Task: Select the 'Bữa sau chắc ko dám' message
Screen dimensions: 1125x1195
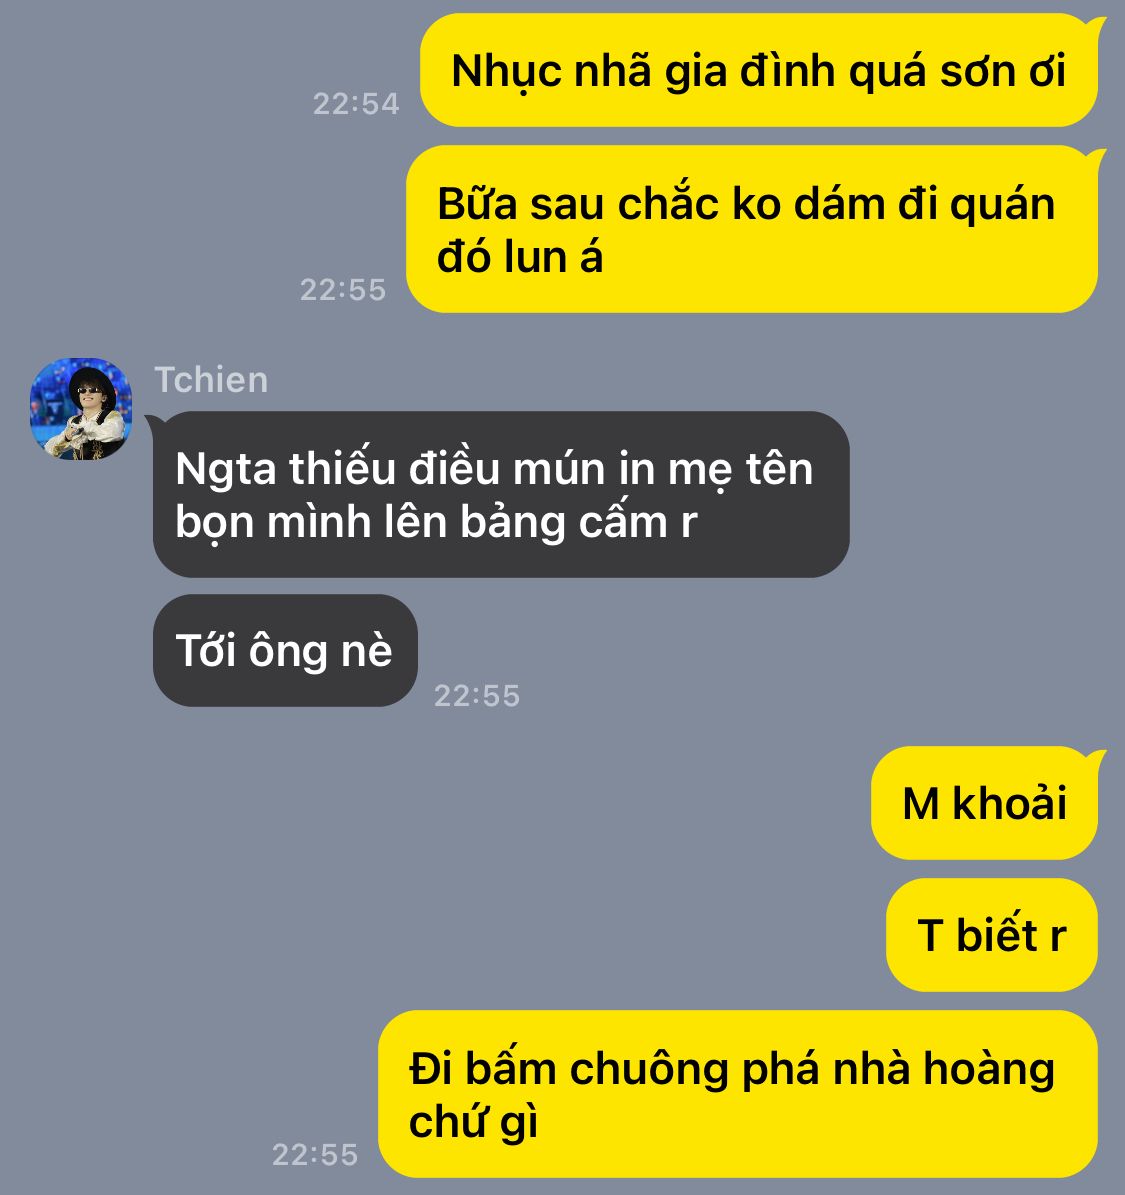Action: (x=752, y=229)
